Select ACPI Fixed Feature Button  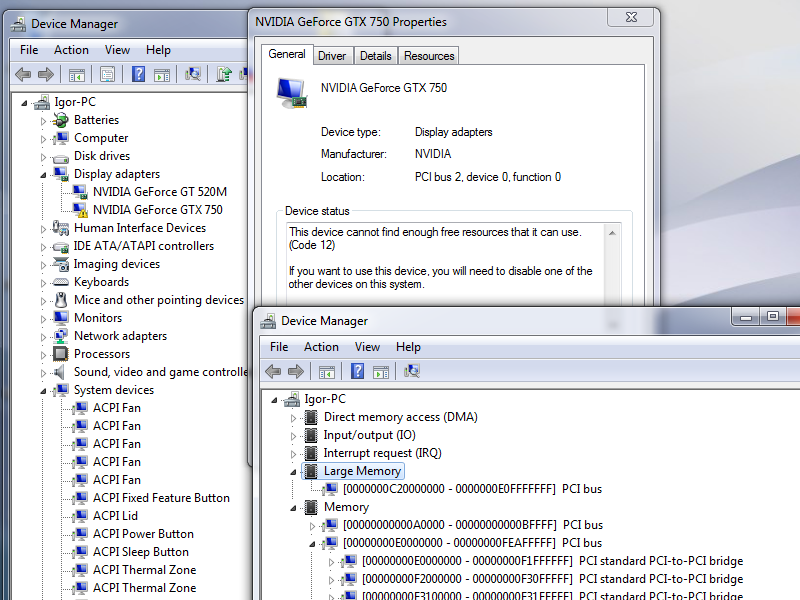click(x=161, y=498)
